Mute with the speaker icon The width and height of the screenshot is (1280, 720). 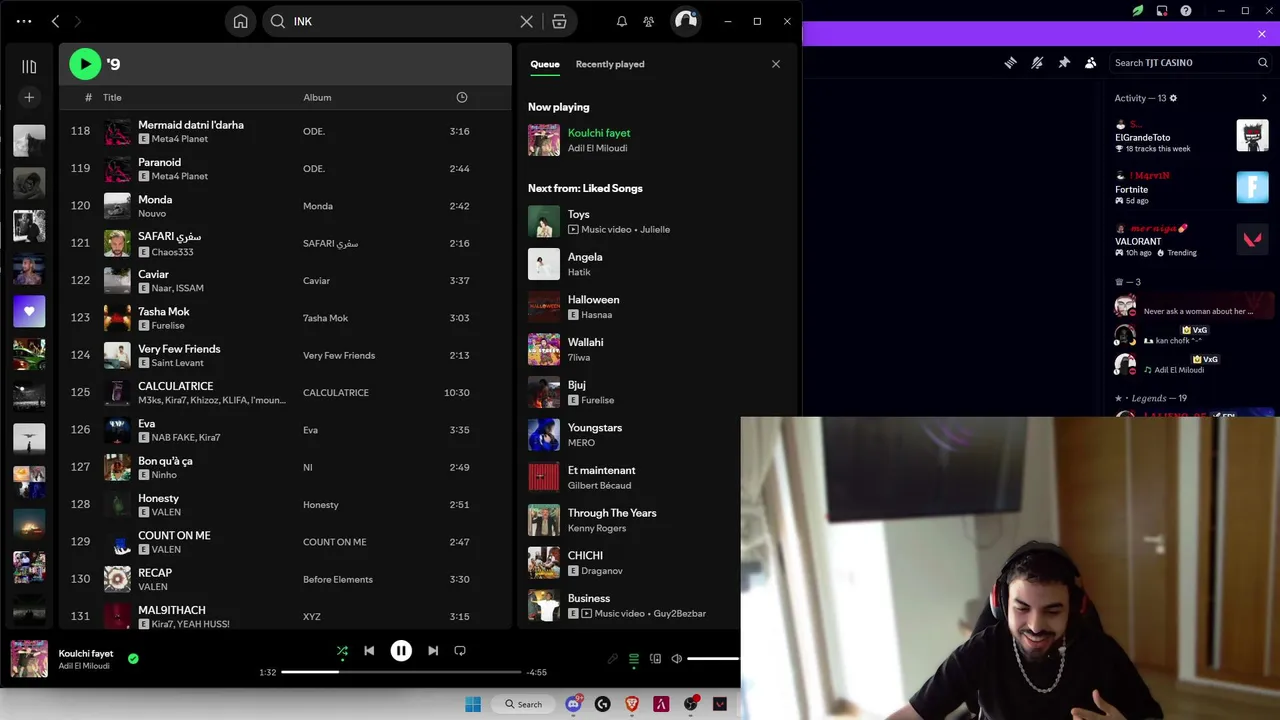point(677,659)
